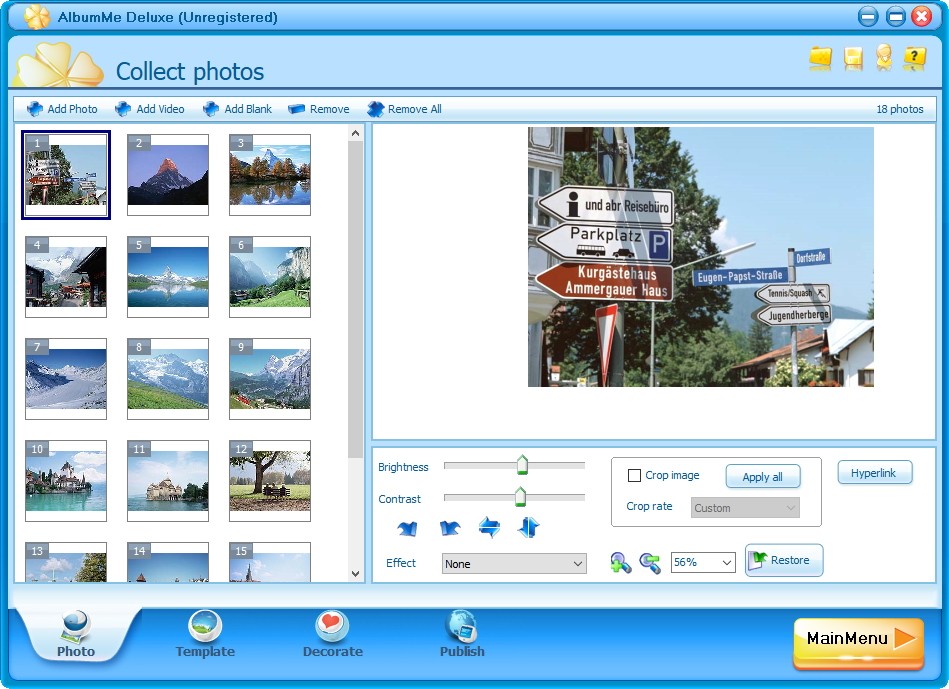
Task: Enable the Crop image checkbox
Action: [x=634, y=475]
